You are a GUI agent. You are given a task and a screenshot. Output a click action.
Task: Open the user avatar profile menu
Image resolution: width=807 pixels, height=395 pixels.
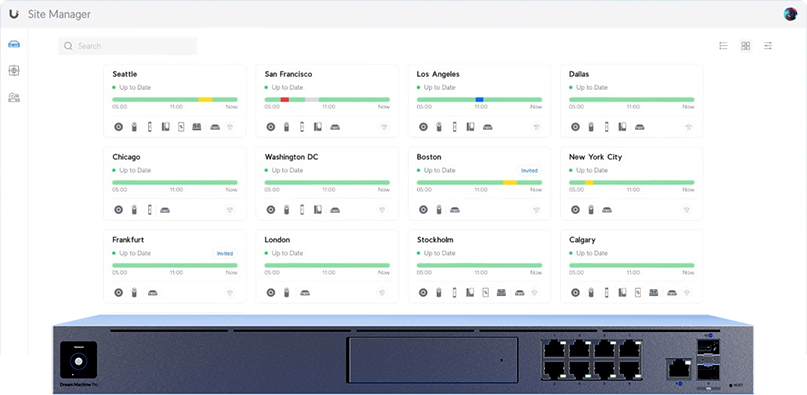pyautogui.click(x=790, y=14)
